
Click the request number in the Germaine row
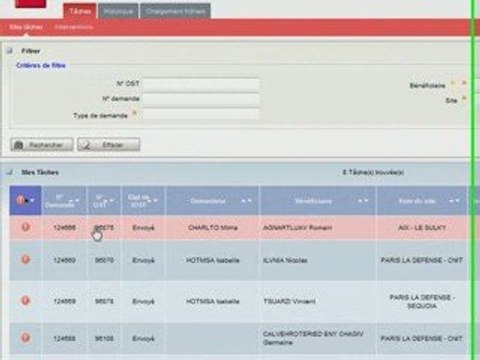tap(64, 339)
